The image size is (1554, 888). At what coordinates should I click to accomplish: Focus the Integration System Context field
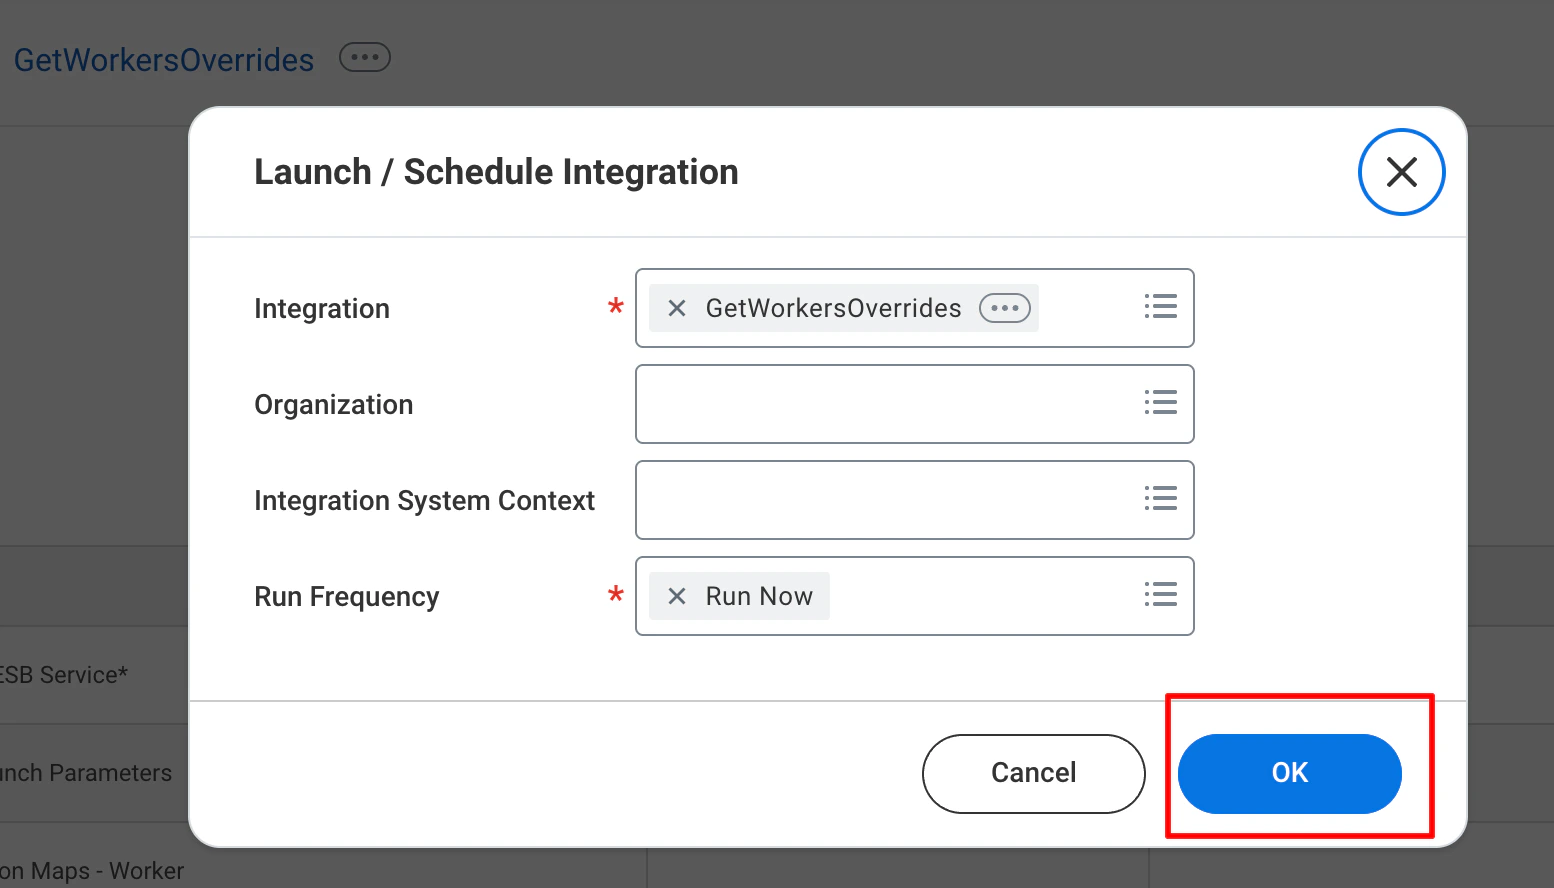pyautogui.click(x=914, y=500)
